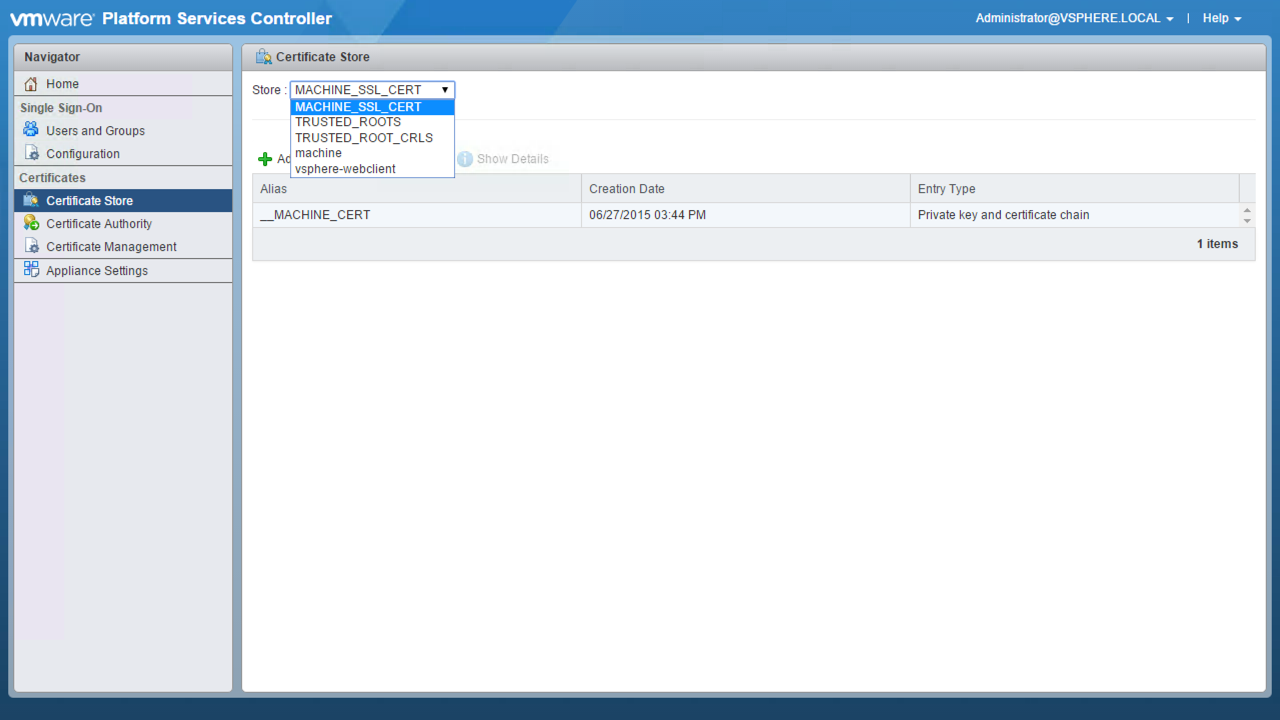Open the Help menu
Viewport: 1280px width, 720px height.
pos(1221,18)
